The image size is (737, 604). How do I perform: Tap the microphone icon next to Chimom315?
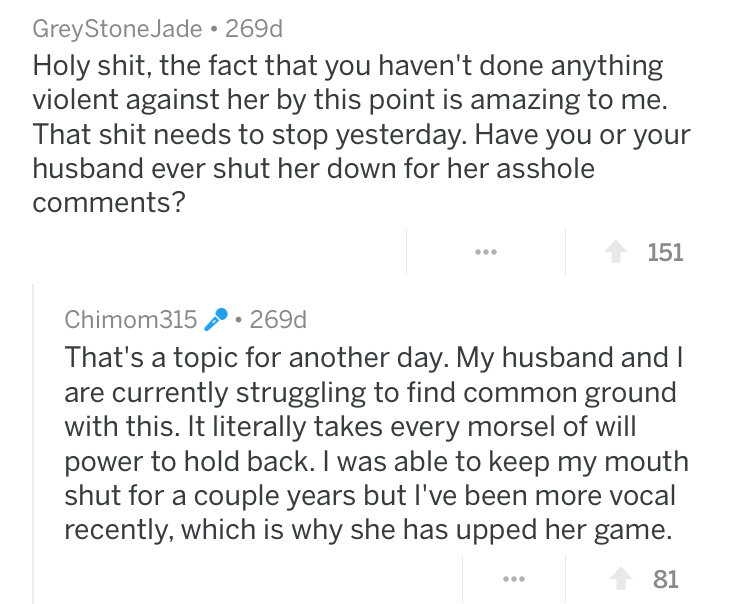[216, 319]
